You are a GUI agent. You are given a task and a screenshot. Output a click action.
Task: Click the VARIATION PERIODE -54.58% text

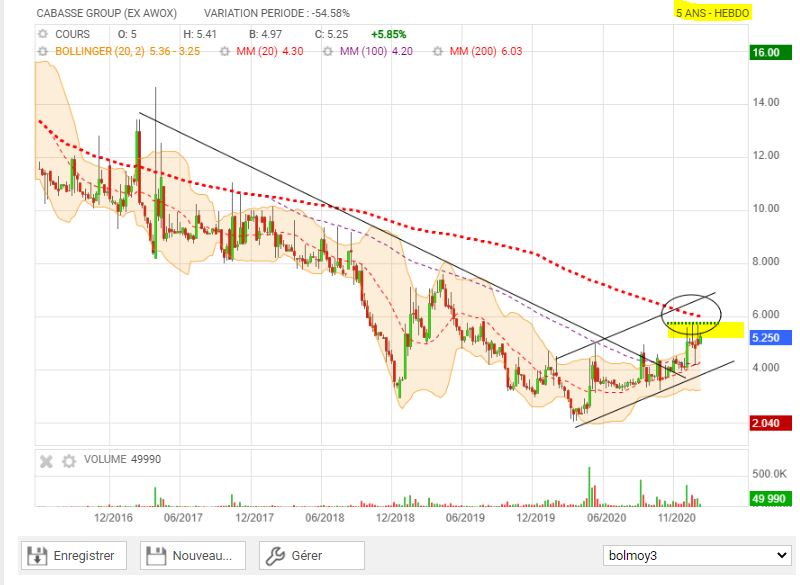pos(277,13)
